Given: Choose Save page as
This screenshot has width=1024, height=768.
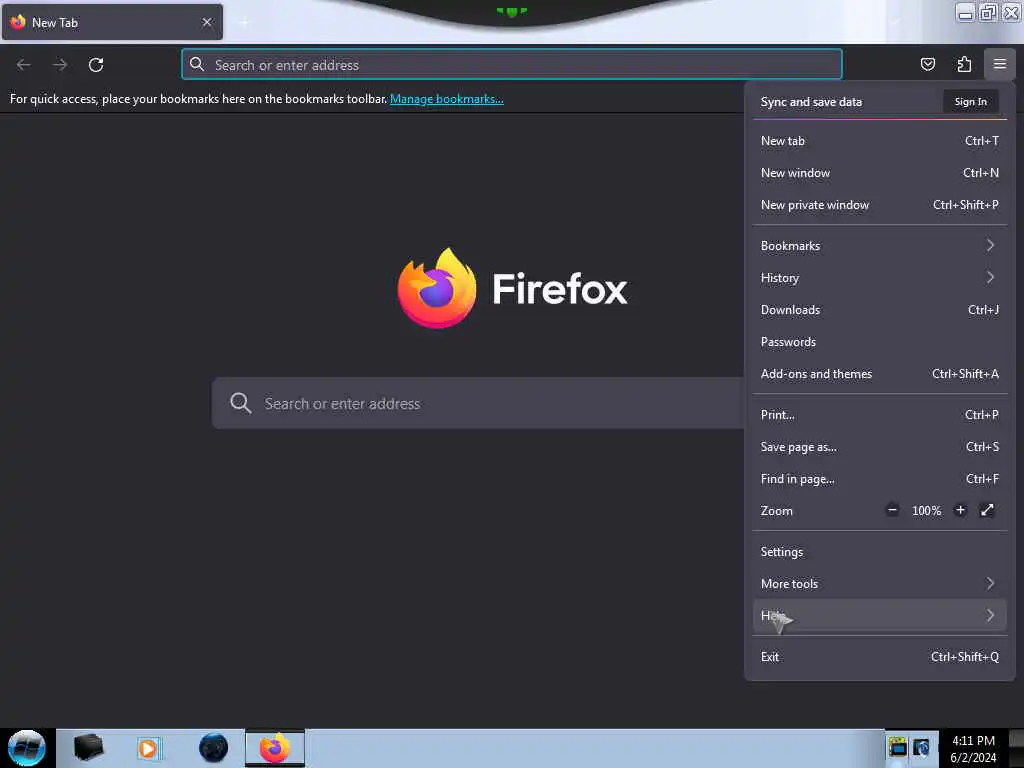Looking at the screenshot, I should coord(880,447).
